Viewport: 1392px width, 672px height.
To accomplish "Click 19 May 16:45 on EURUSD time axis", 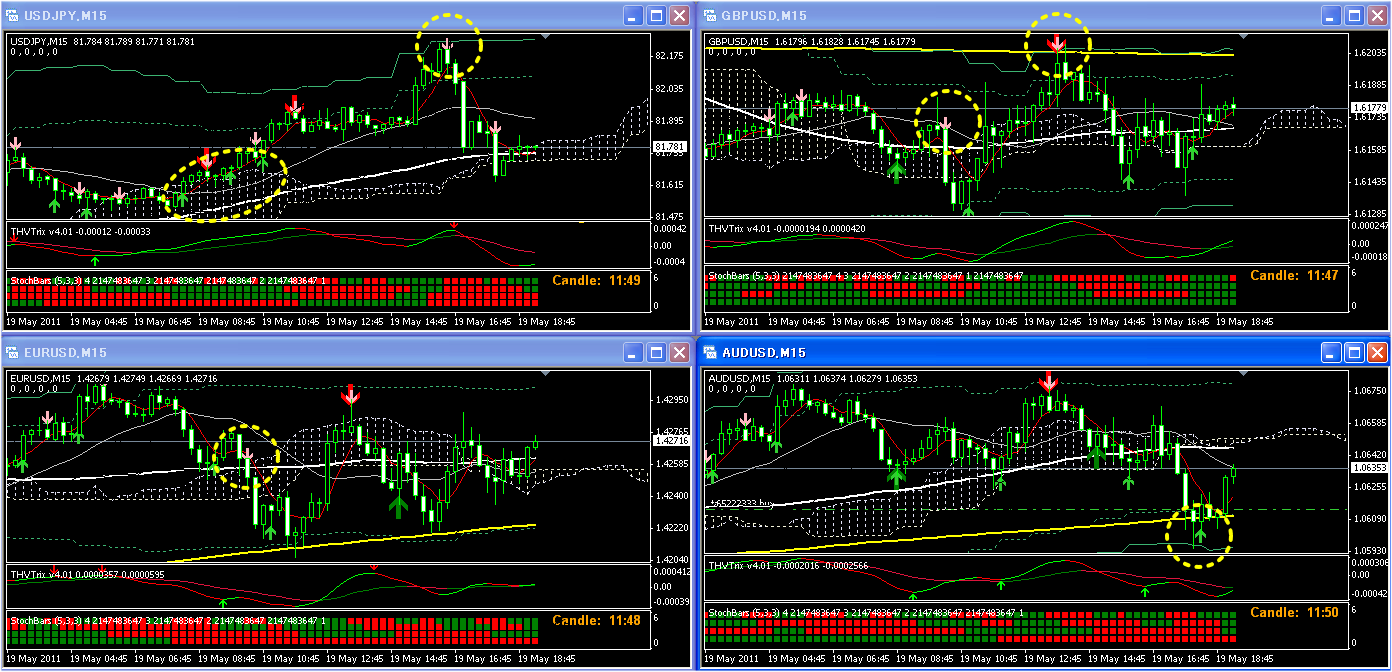I will click(x=483, y=660).
